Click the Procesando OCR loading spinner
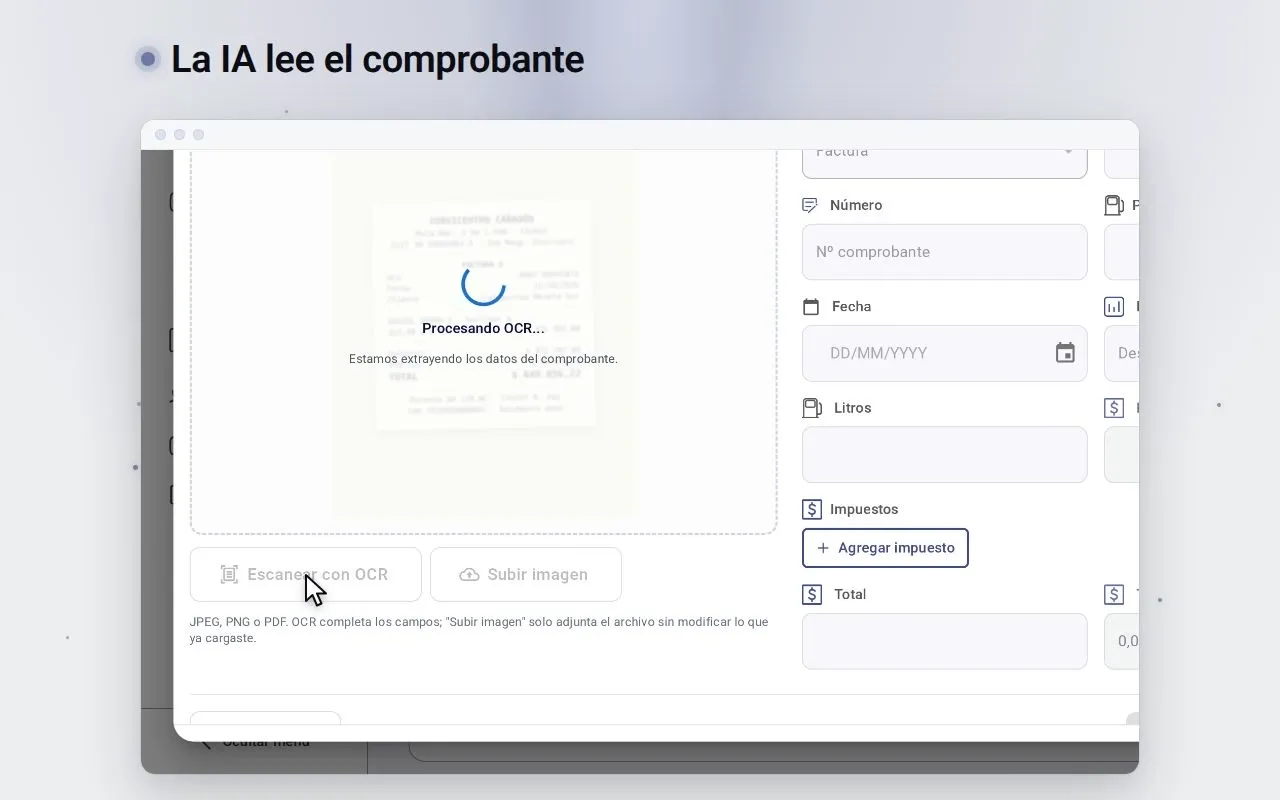This screenshot has width=1280, height=800. point(483,283)
